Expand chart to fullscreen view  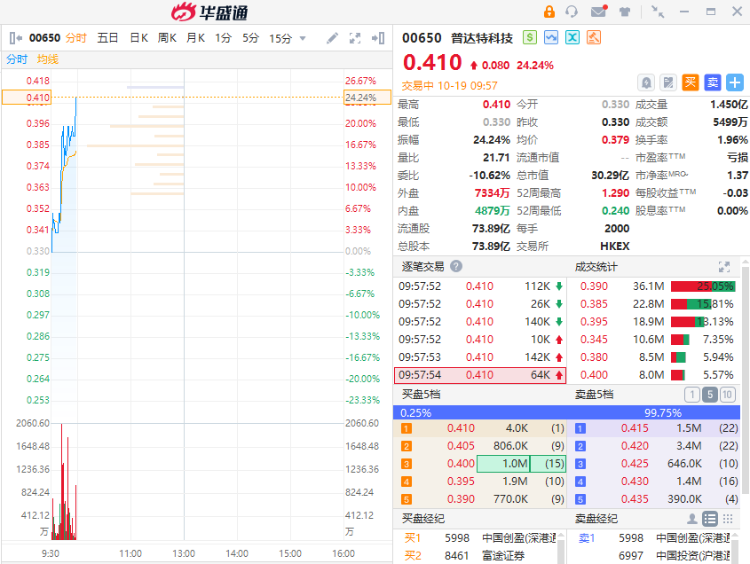pyautogui.click(x=355, y=38)
